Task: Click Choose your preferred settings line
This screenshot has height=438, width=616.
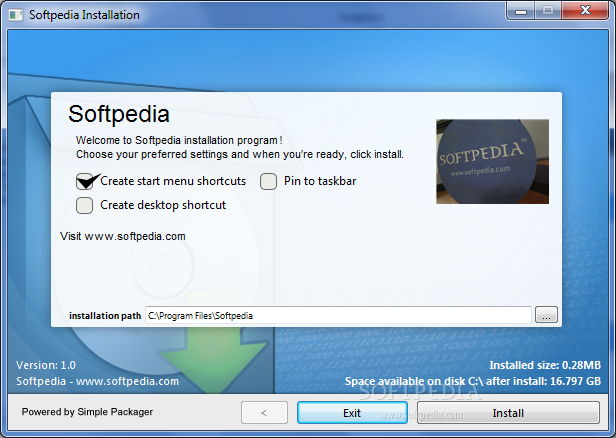Action: tap(240, 154)
